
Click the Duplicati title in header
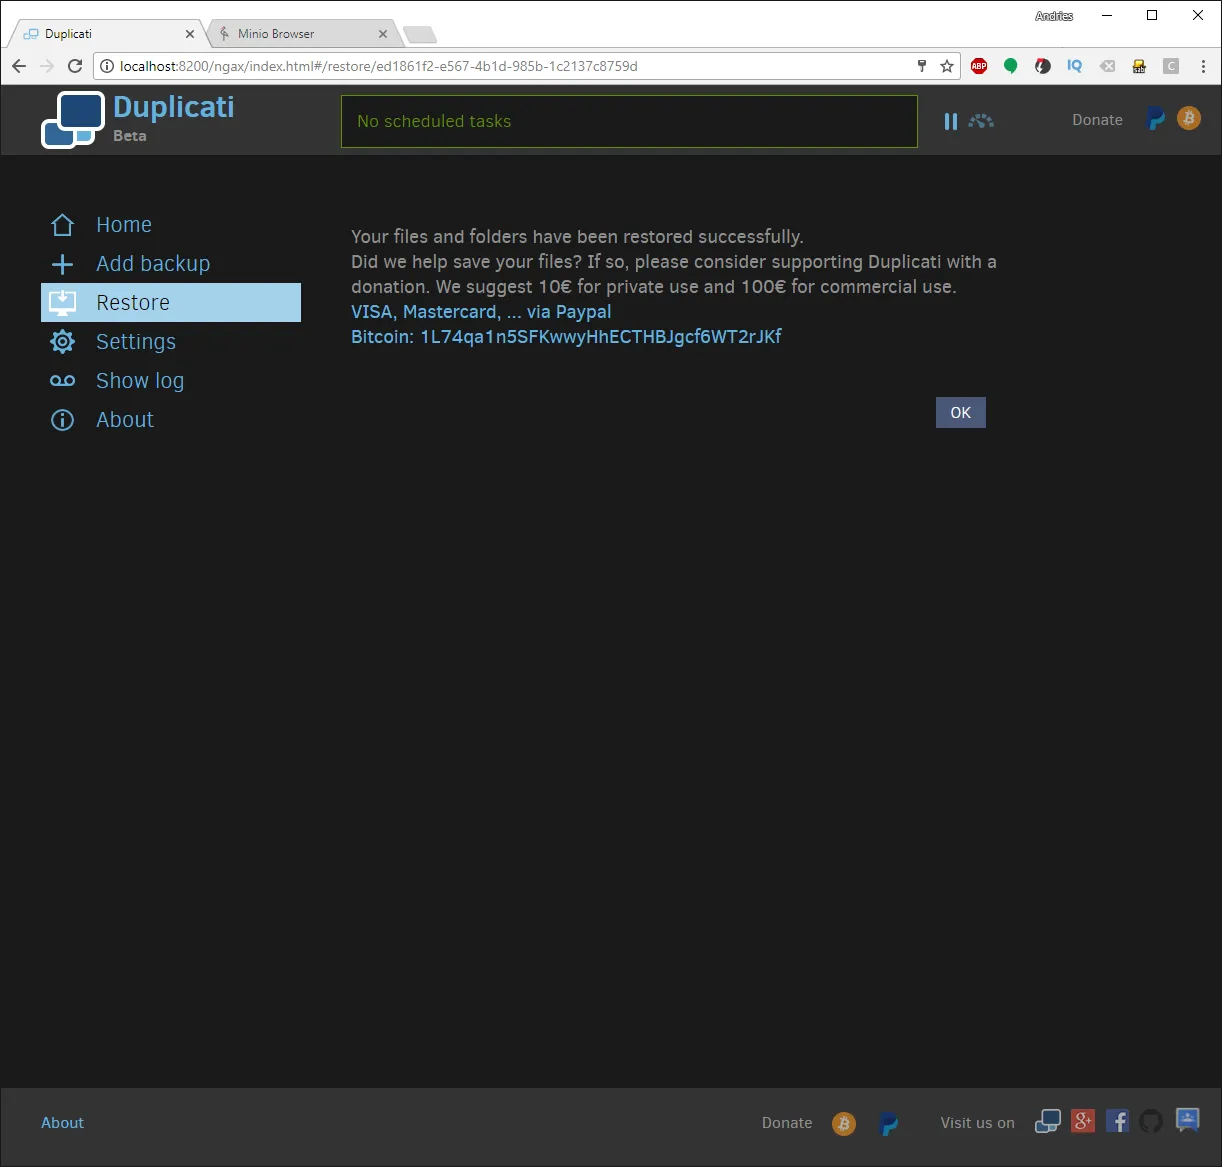[x=174, y=107]
